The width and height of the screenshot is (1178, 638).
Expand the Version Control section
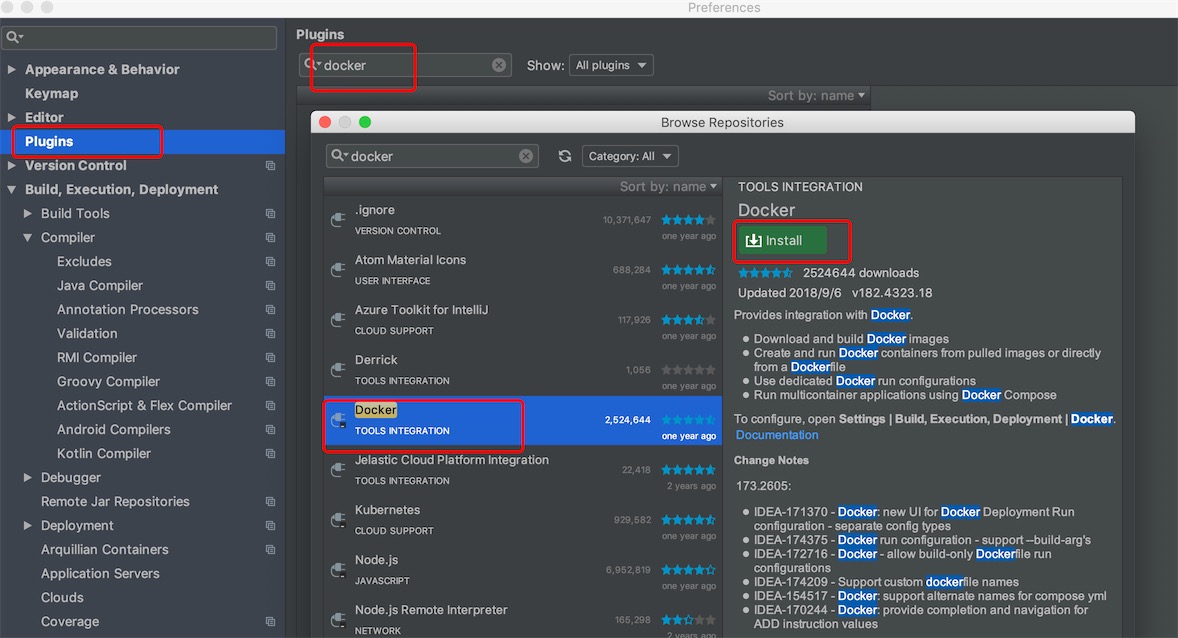[x=12, y=165]
